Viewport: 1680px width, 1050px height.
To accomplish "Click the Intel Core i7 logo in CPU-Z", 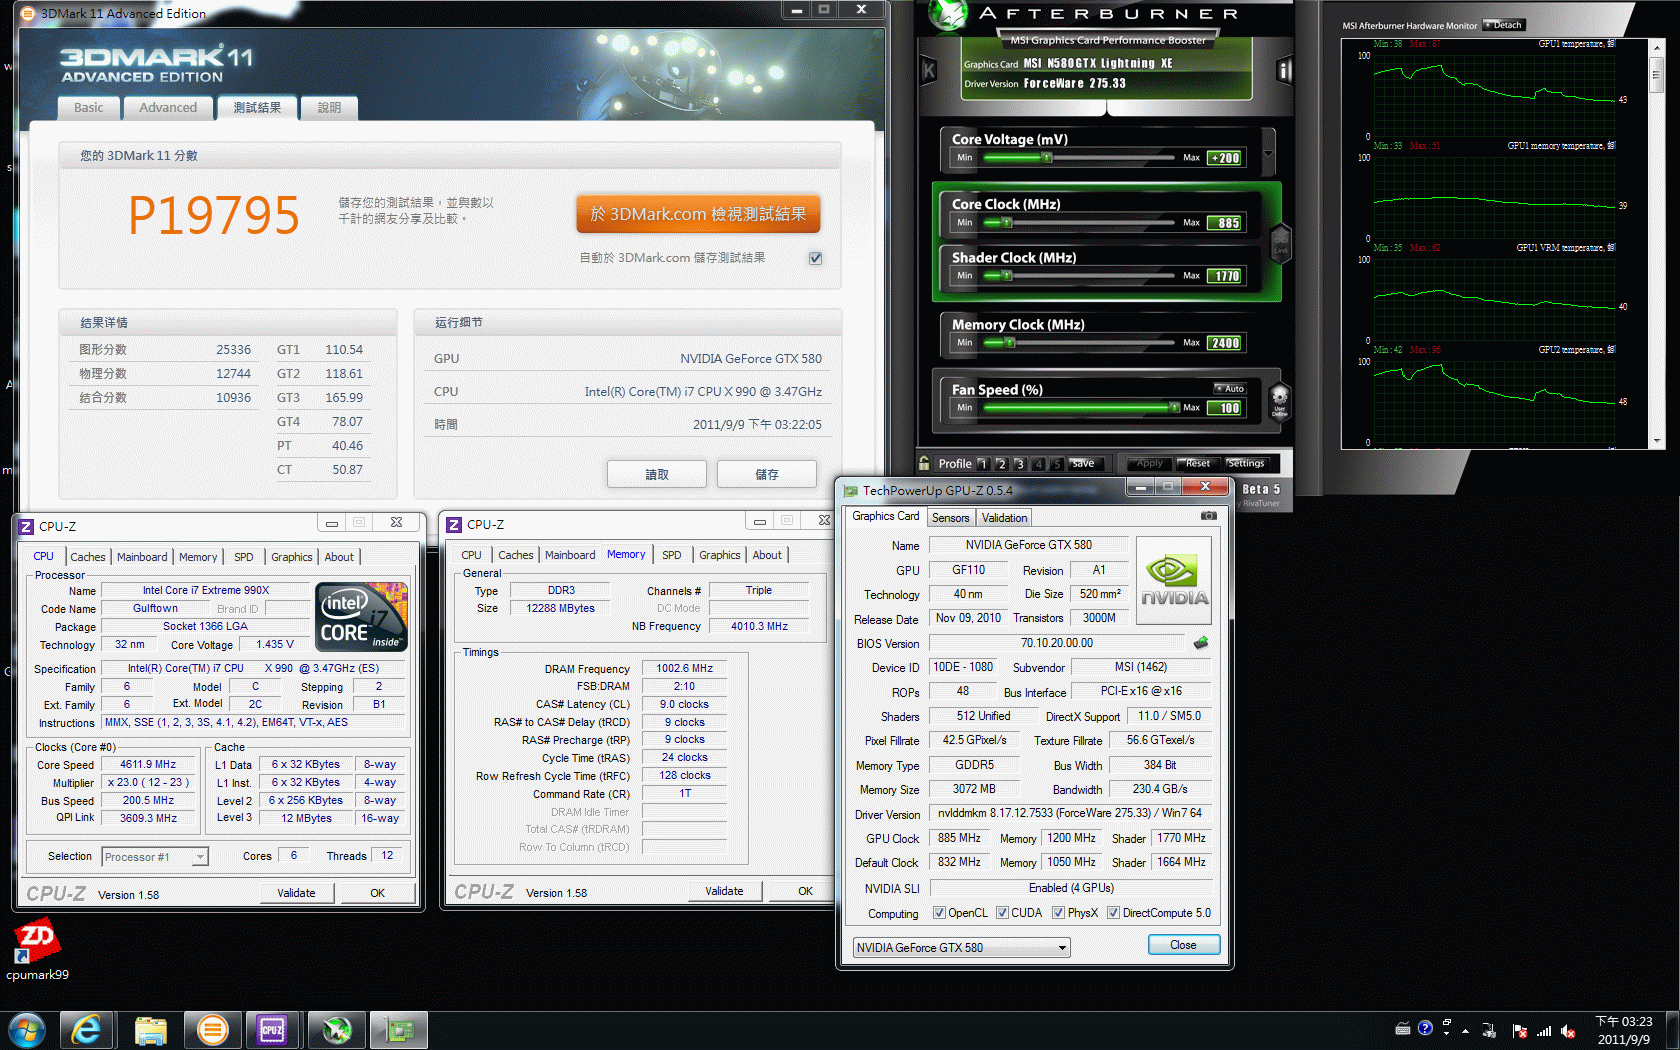I will click(361, 616).
